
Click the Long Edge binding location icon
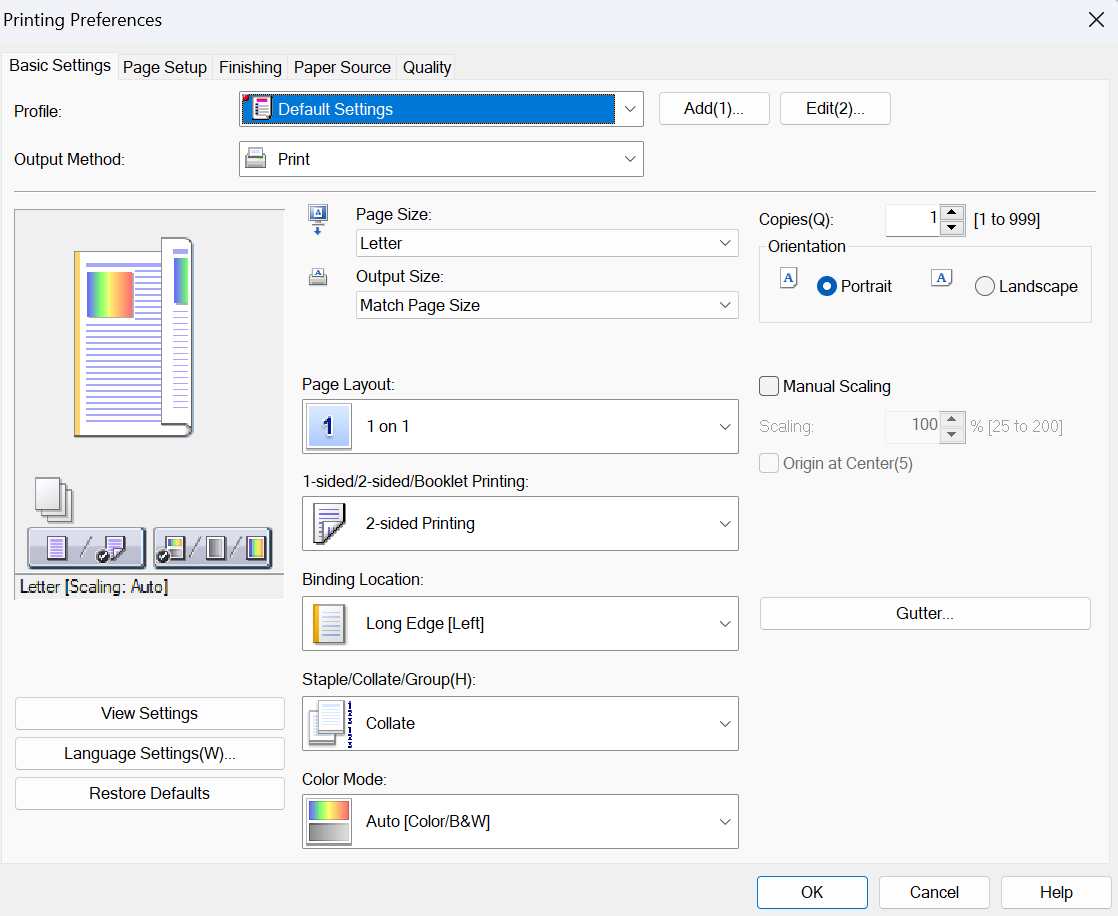coord(328,623)
